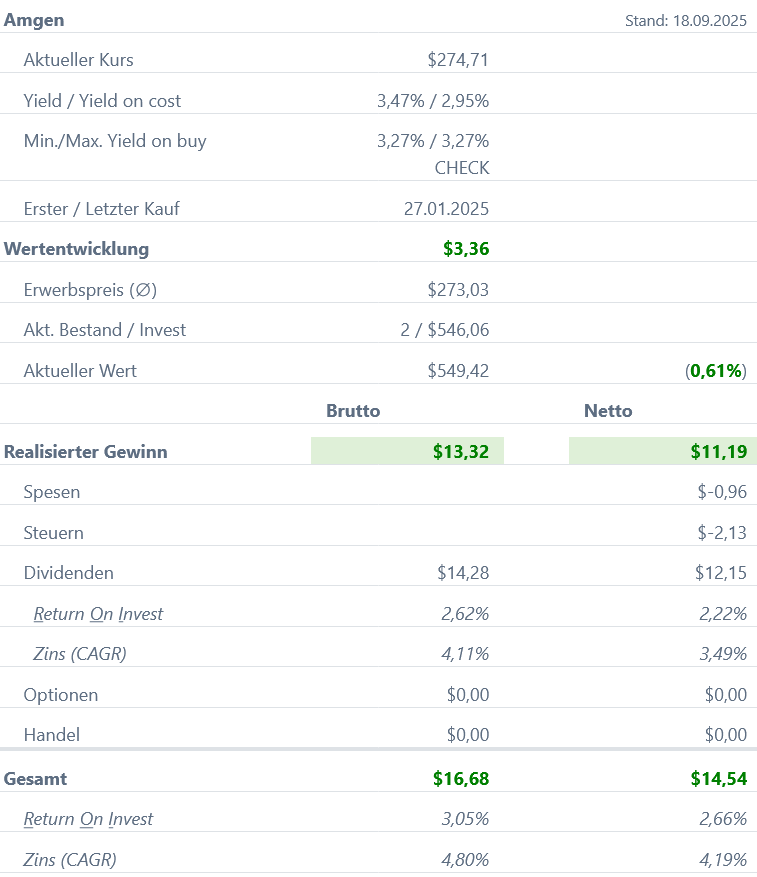
Task: Select the Gesamt Netto CAGR value 4,19%
Action: (x=722, y=859)
